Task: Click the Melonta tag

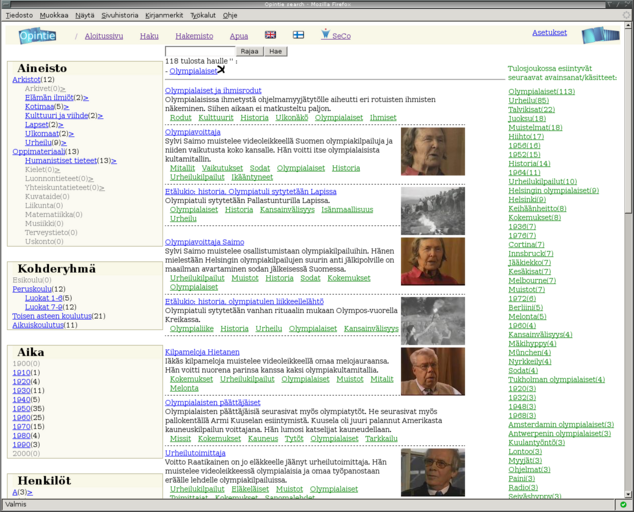Action: (x=184, y=388)
